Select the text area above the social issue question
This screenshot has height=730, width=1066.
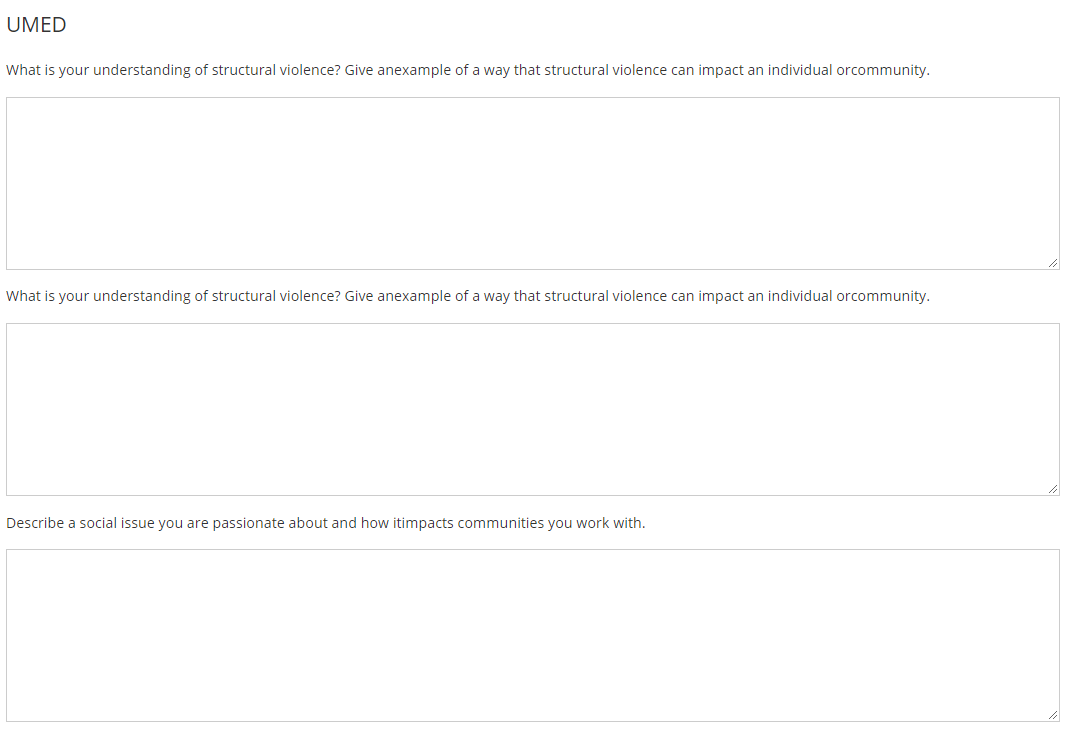point(533,409)
